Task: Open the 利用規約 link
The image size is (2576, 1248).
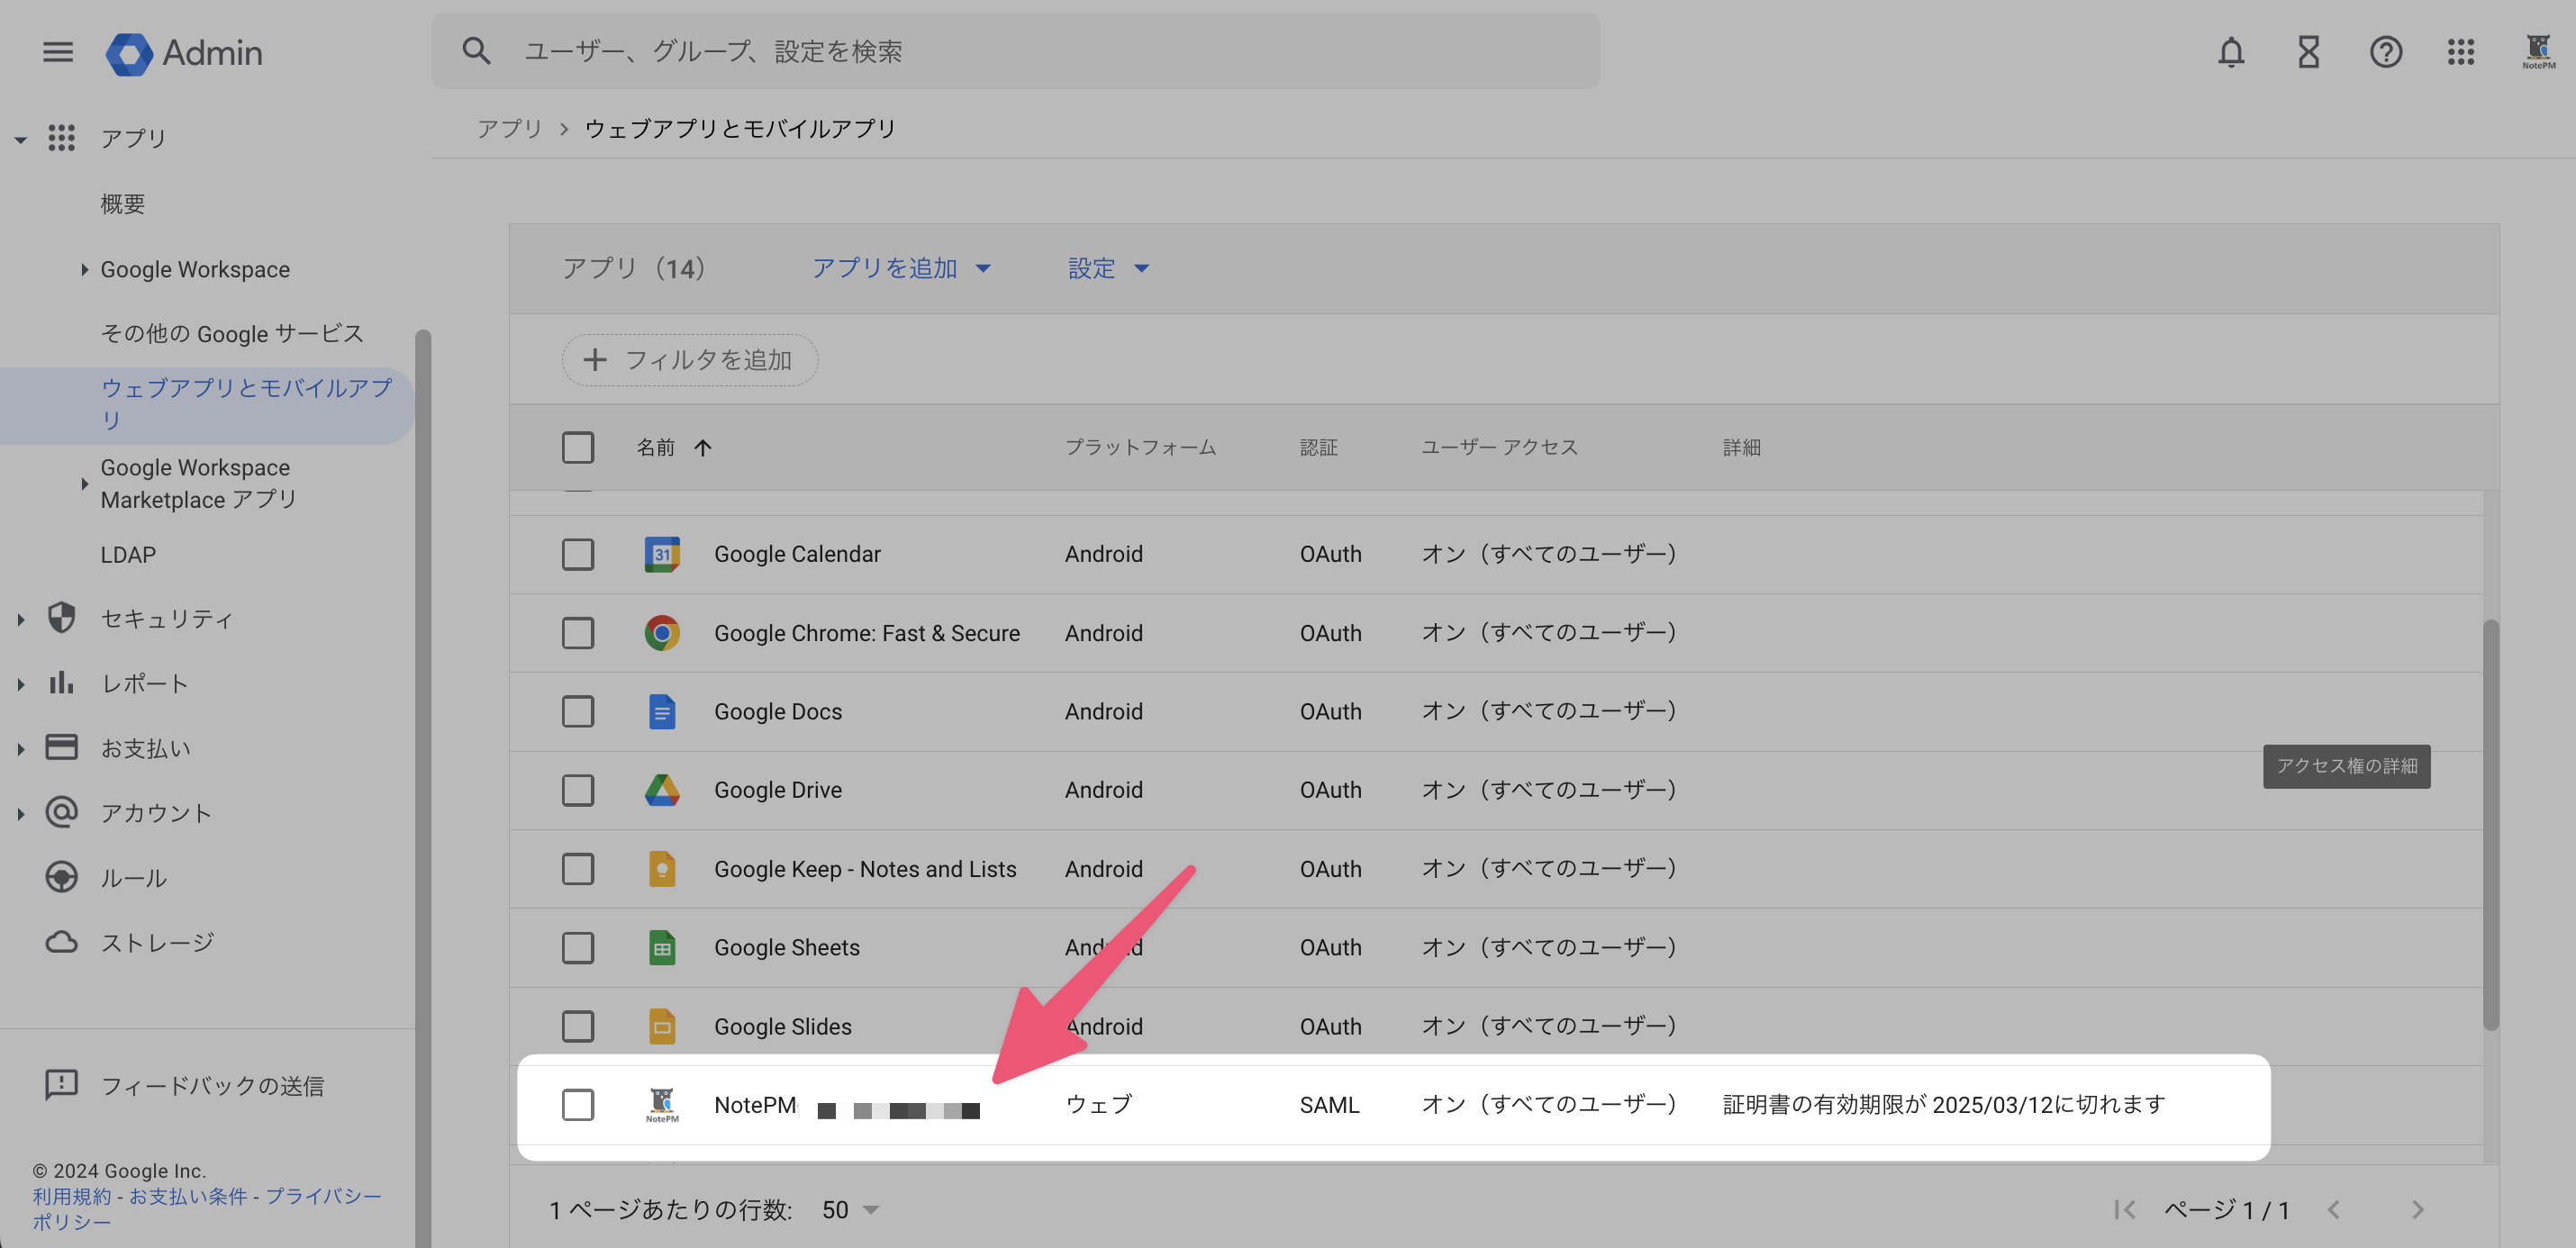Action: click(72, 1196)
